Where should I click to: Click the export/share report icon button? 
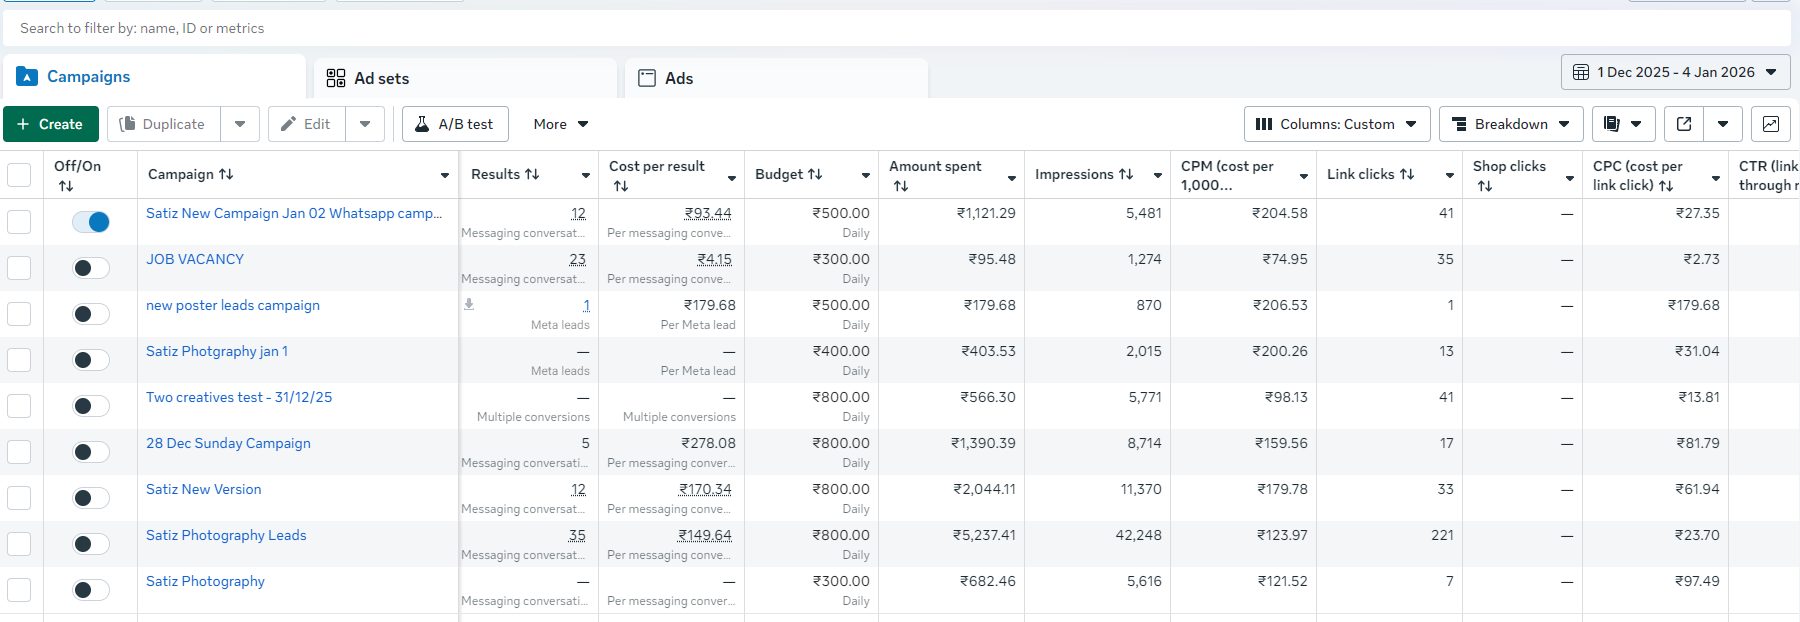point(1684,124)
